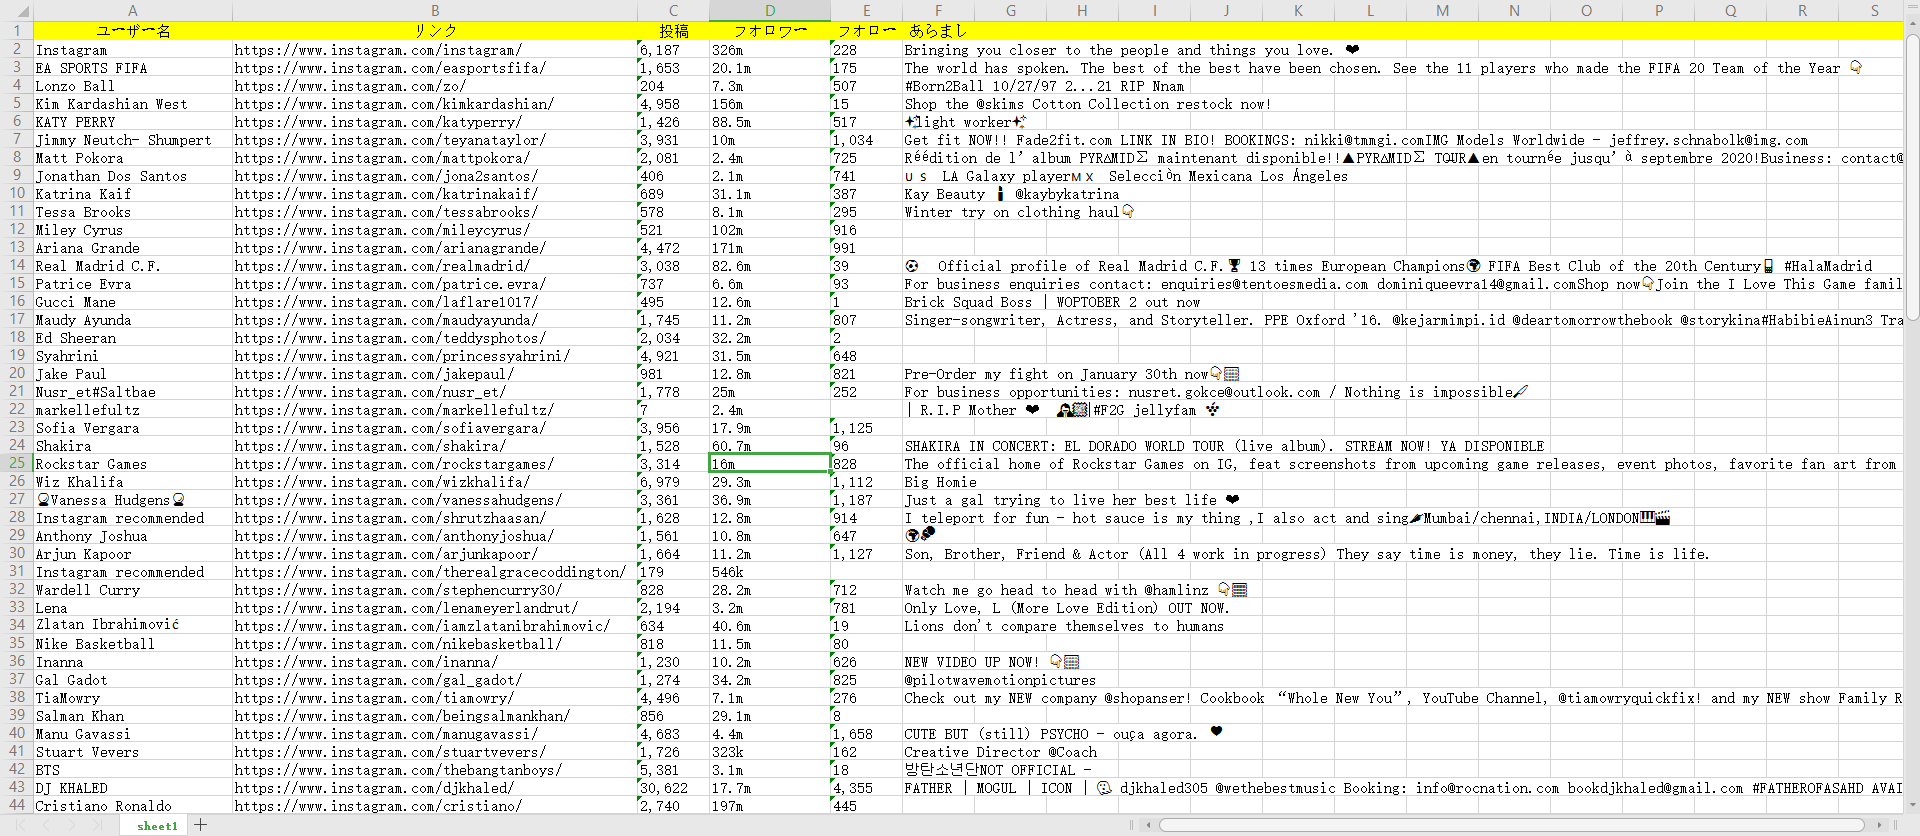
Task: Add a new sheet with the plus button
Action: click(x=201, y=825)
